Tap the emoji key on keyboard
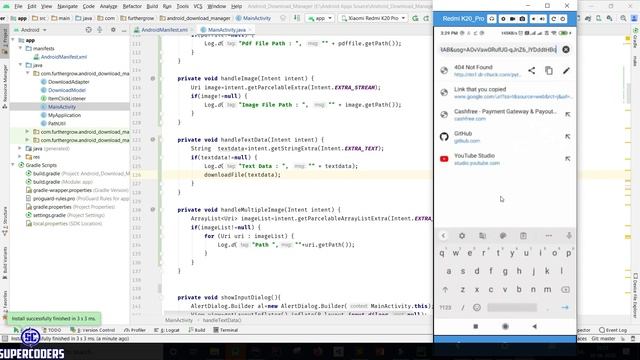 point(477,307)
